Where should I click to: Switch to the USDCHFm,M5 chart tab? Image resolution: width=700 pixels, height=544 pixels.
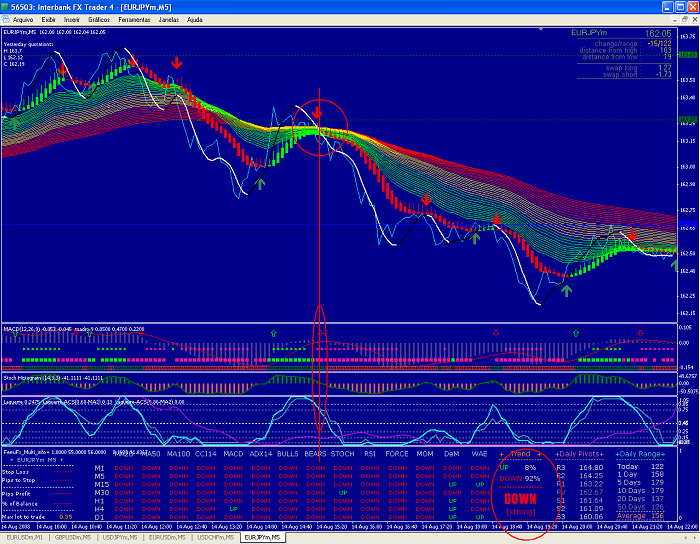tap(215, 537)
